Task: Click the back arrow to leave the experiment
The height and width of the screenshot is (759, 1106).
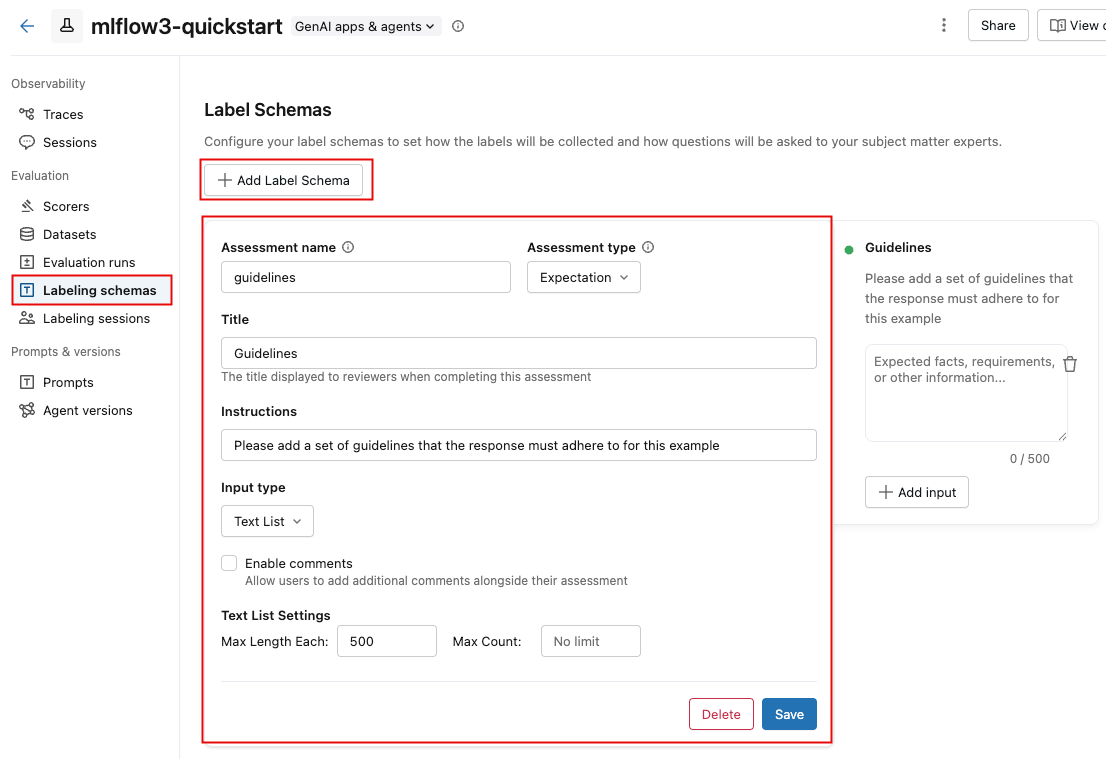Action: coord(26,25)
